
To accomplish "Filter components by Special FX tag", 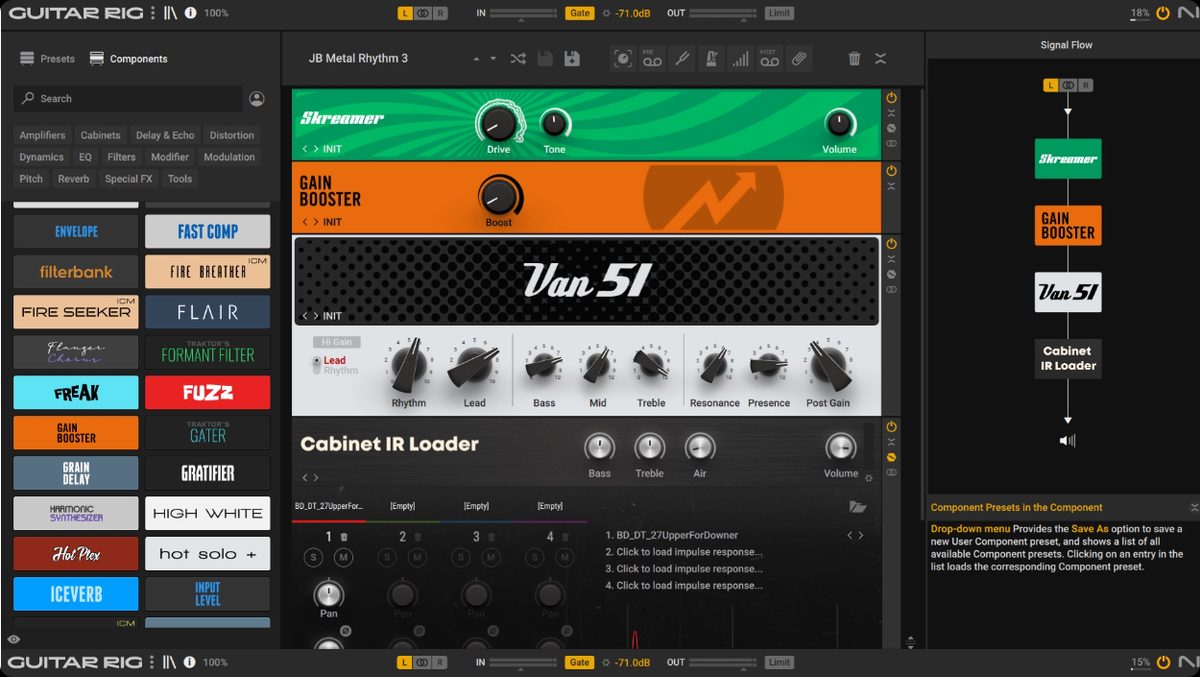I will point(128,179).
